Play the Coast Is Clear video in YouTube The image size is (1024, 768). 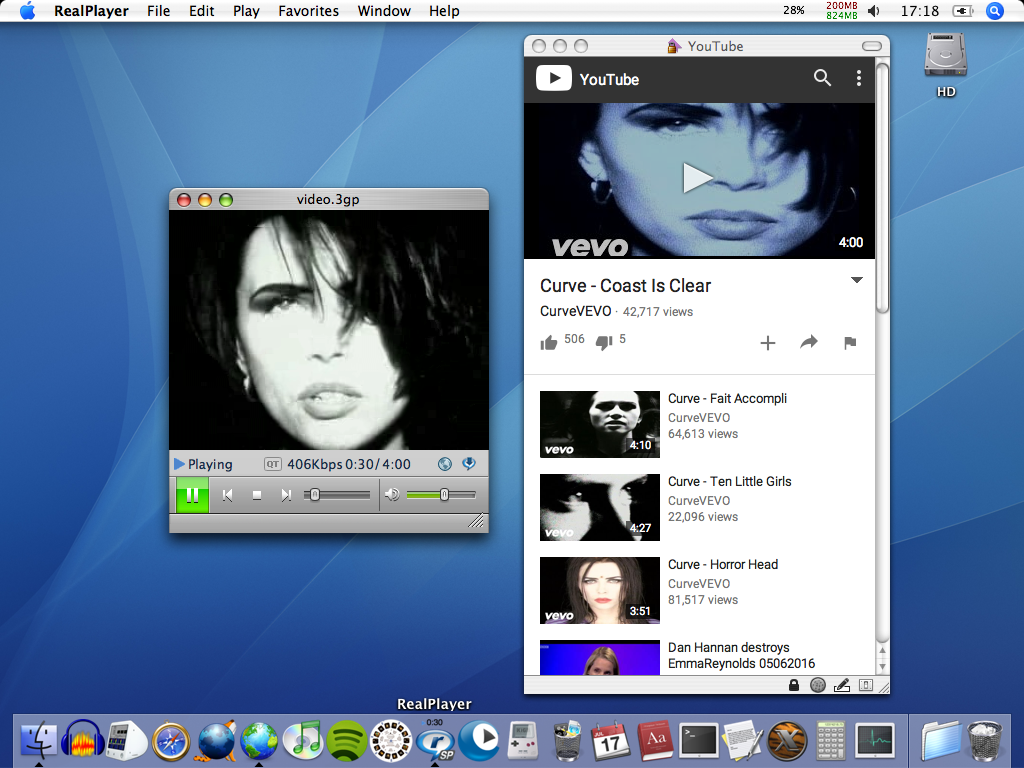click(697, 178)
